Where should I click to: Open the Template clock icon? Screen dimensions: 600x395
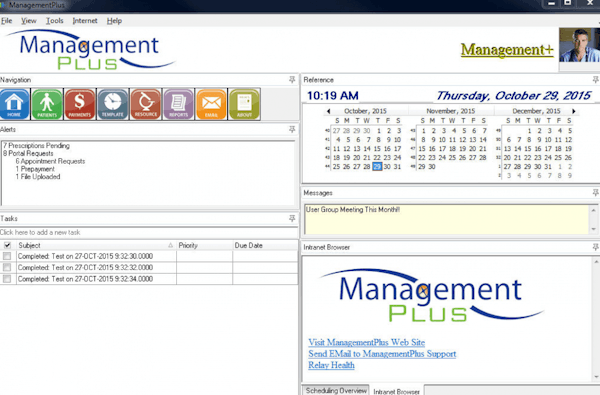(112, 104)
